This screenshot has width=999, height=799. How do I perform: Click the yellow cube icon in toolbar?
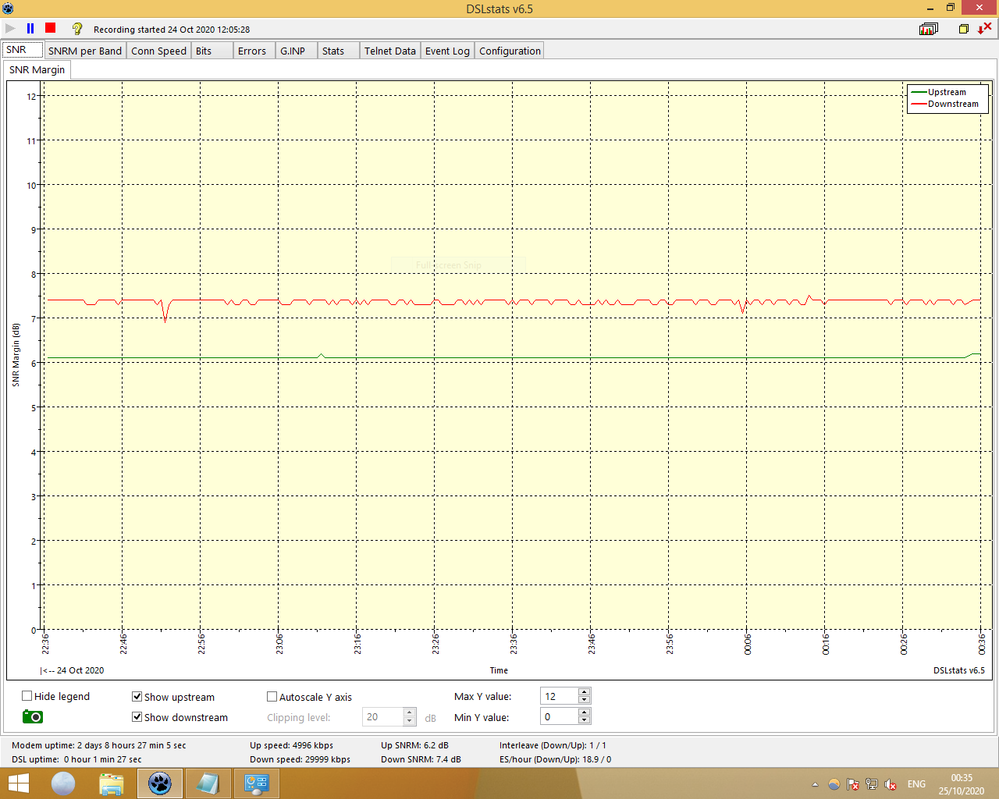click(x=964, y=29)
